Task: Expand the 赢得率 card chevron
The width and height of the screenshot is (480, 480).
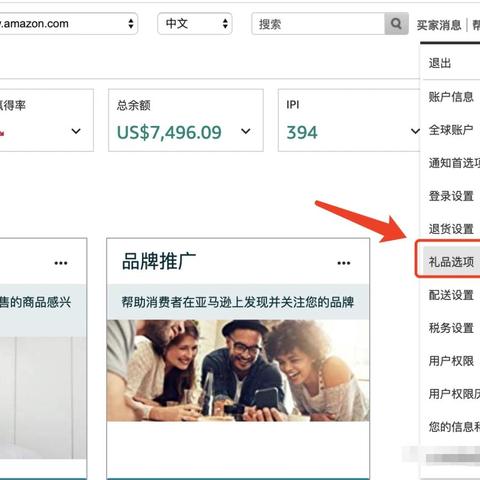Action: point(76,131)
